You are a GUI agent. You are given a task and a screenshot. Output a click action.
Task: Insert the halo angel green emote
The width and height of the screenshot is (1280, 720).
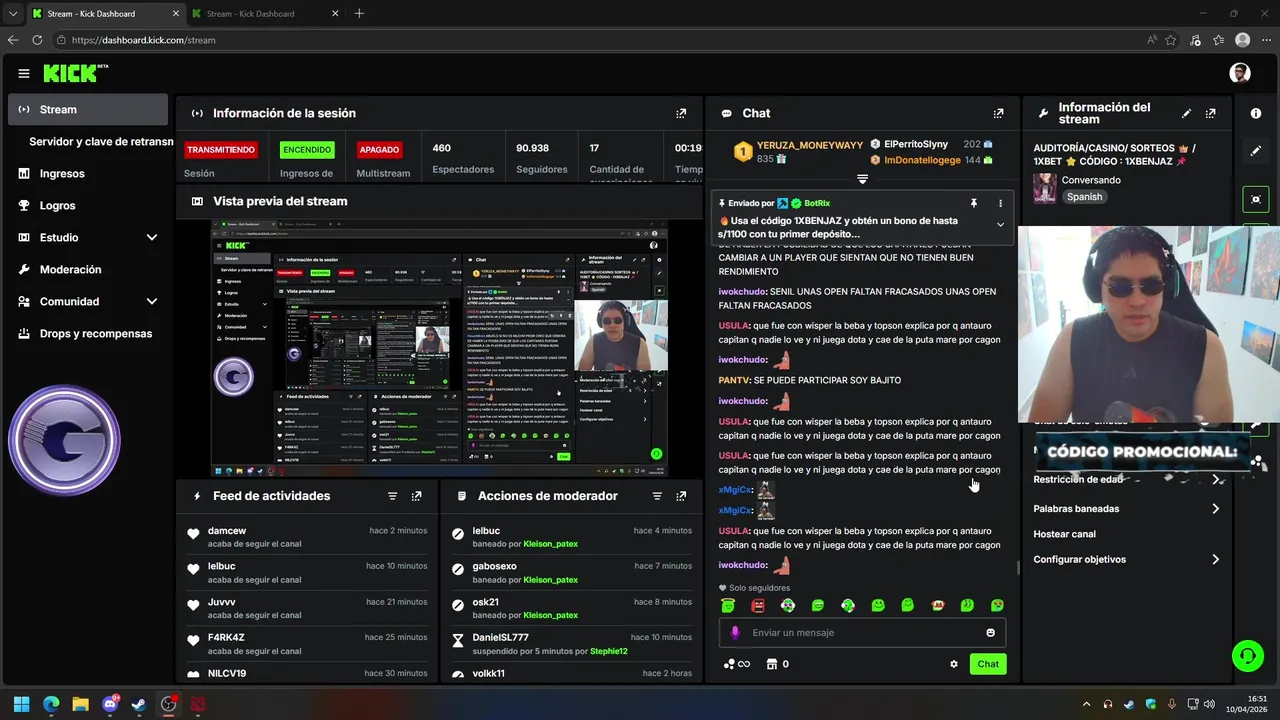tap(728, 606)
